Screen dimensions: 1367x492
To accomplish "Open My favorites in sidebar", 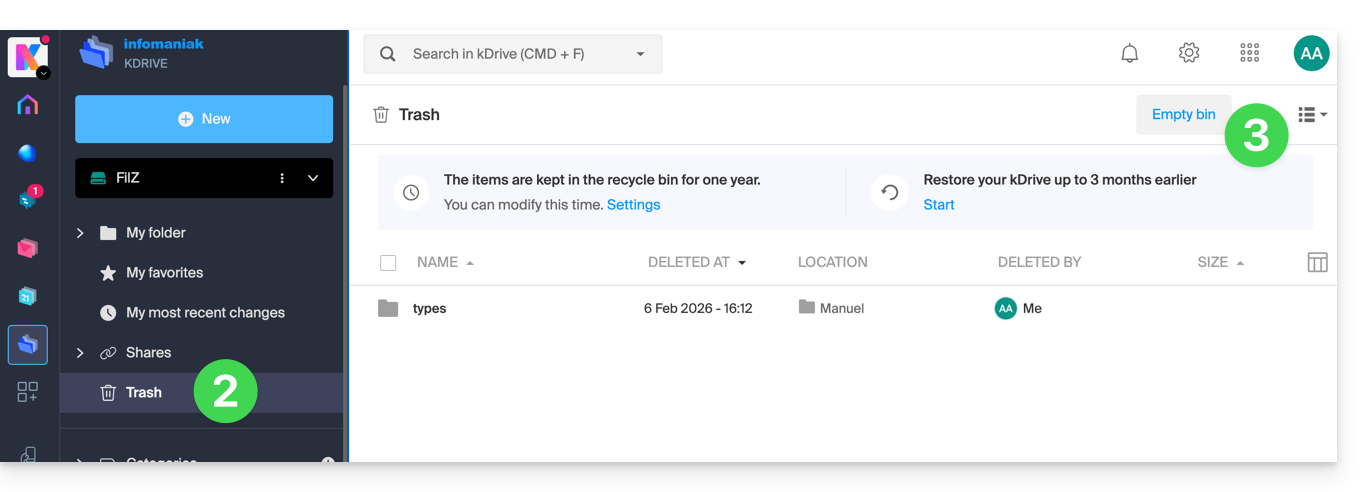I will (164, 273).
